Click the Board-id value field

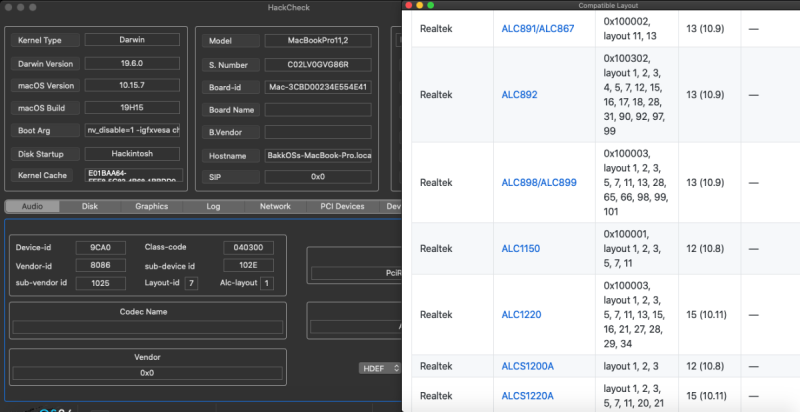click(318, 87)
